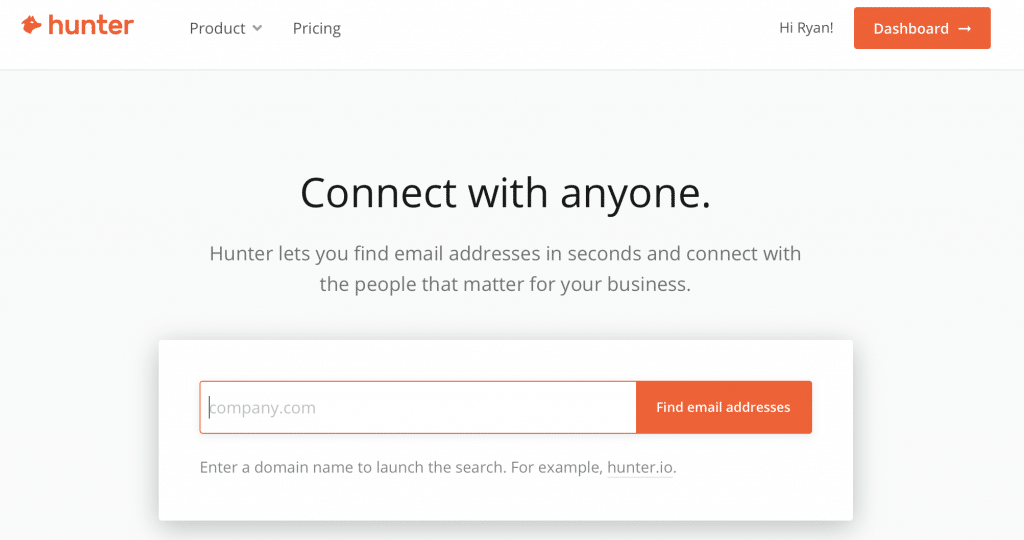
Task: Click the subtitle line "the people that matter"
Action: click(505, 284)
